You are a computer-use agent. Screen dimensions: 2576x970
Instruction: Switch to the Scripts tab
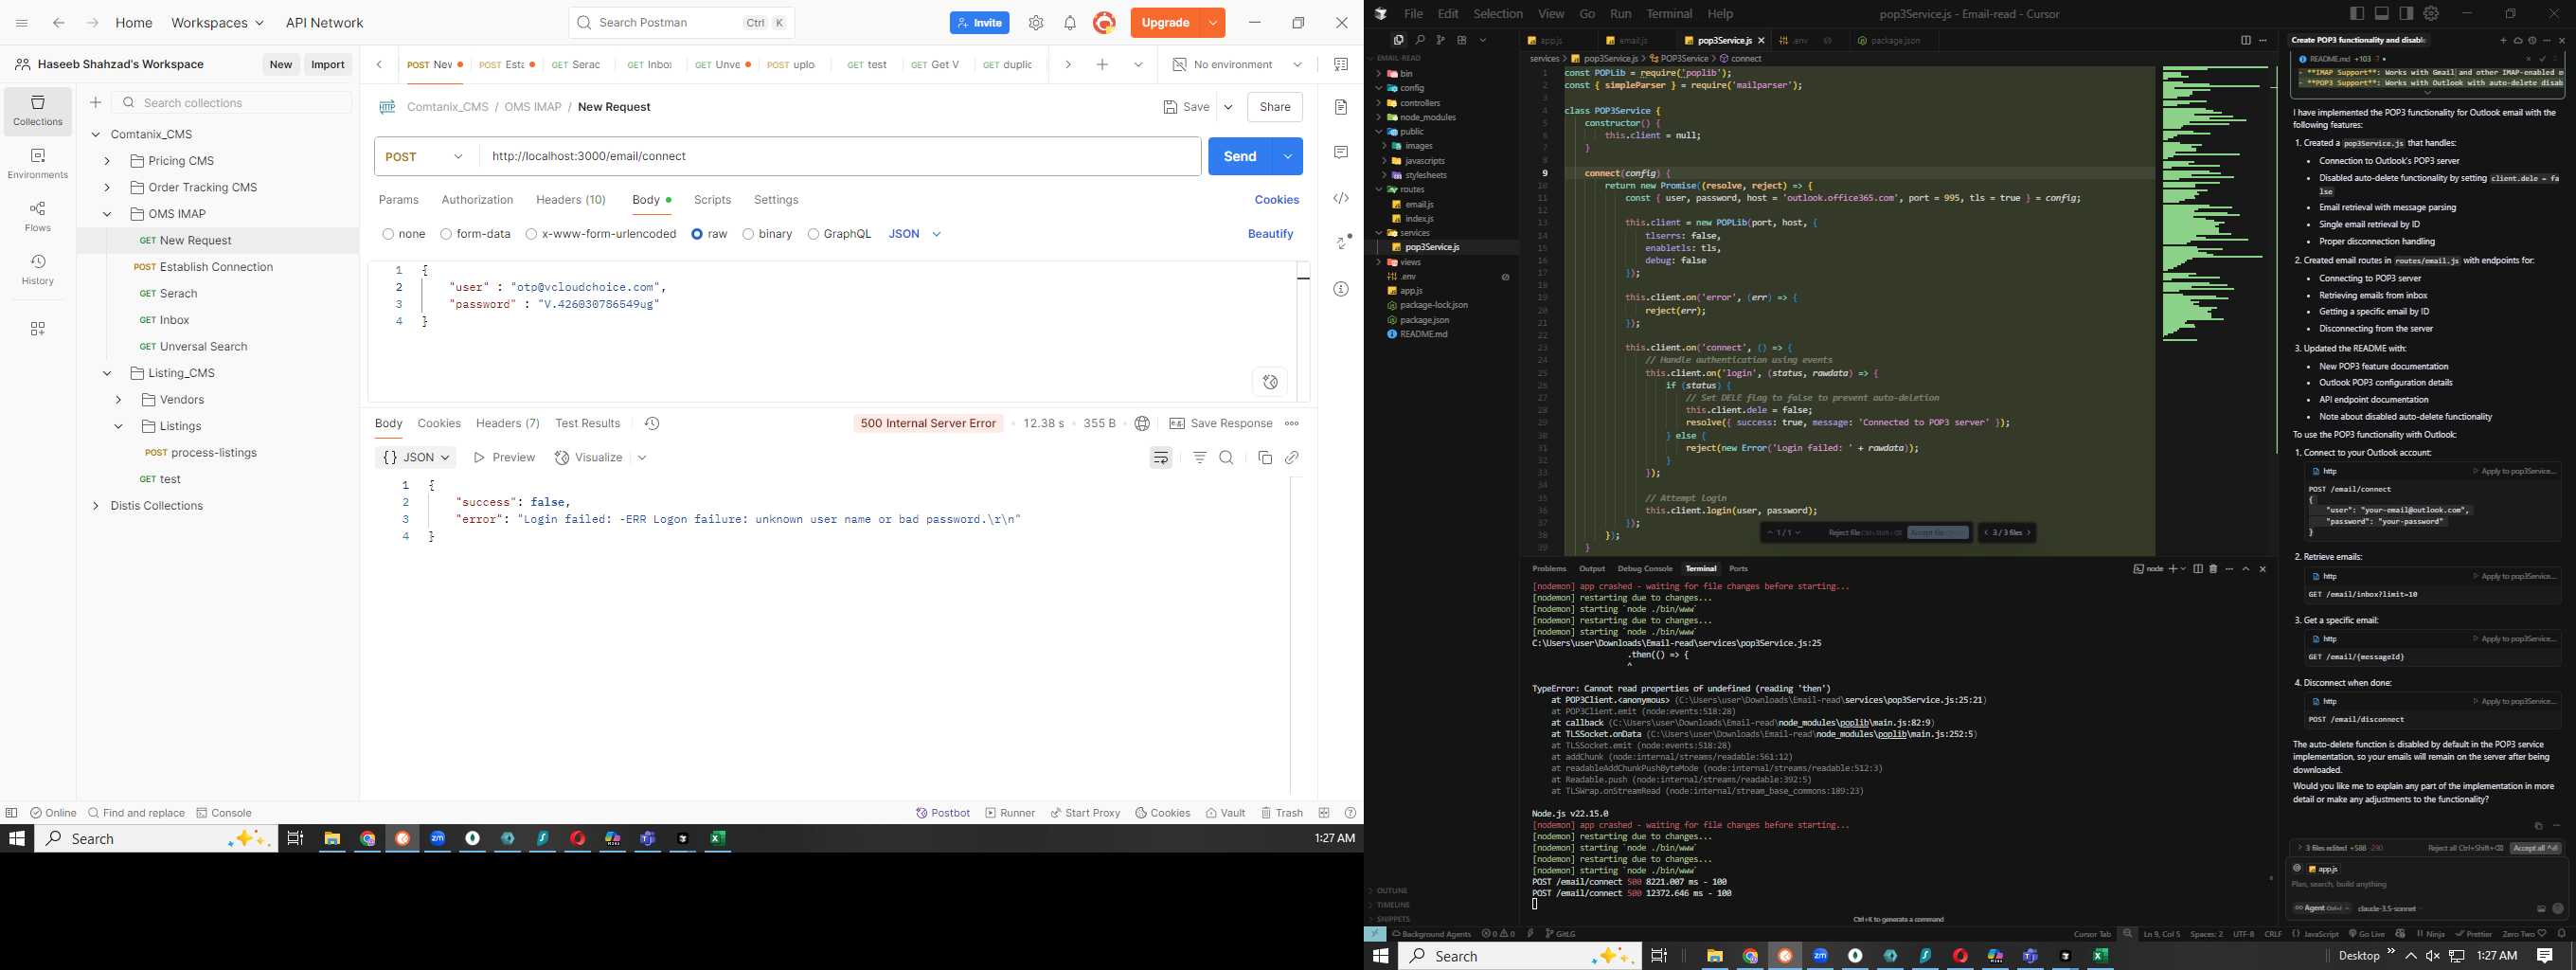point(712,200)
